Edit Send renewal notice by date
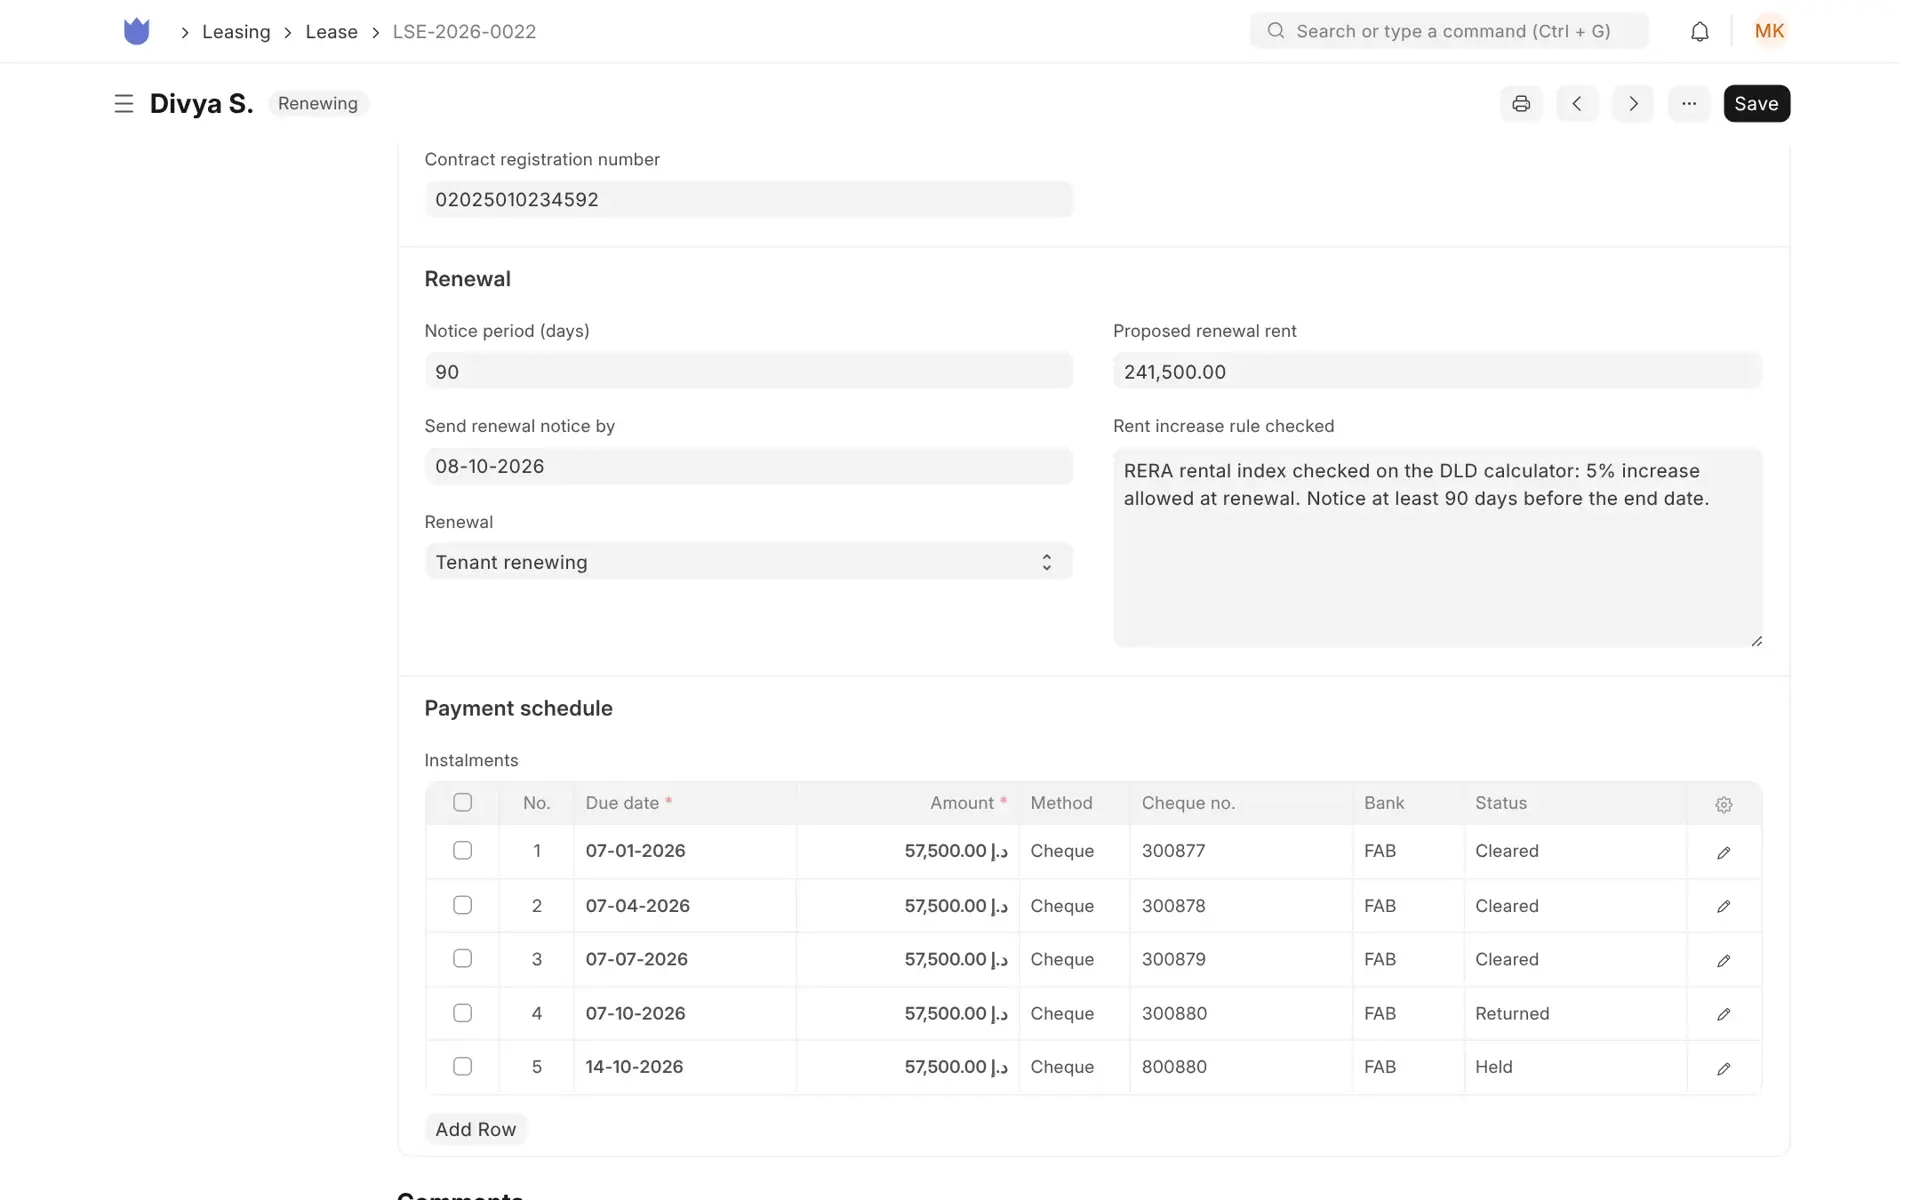Image resolution: width=1920 pixels, height=1200 pixels. [748, 466]
